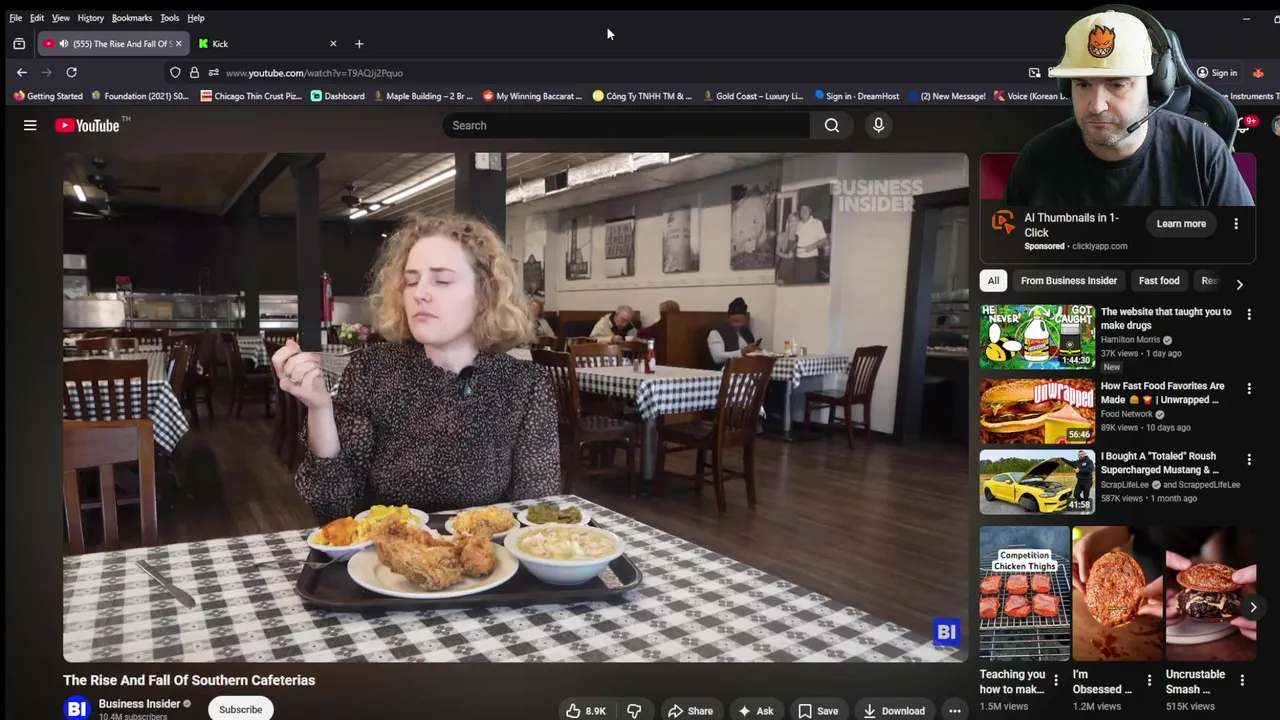
Task: Open 'Gold Coast – Luxury' bookmark
Action: [753, 96]
